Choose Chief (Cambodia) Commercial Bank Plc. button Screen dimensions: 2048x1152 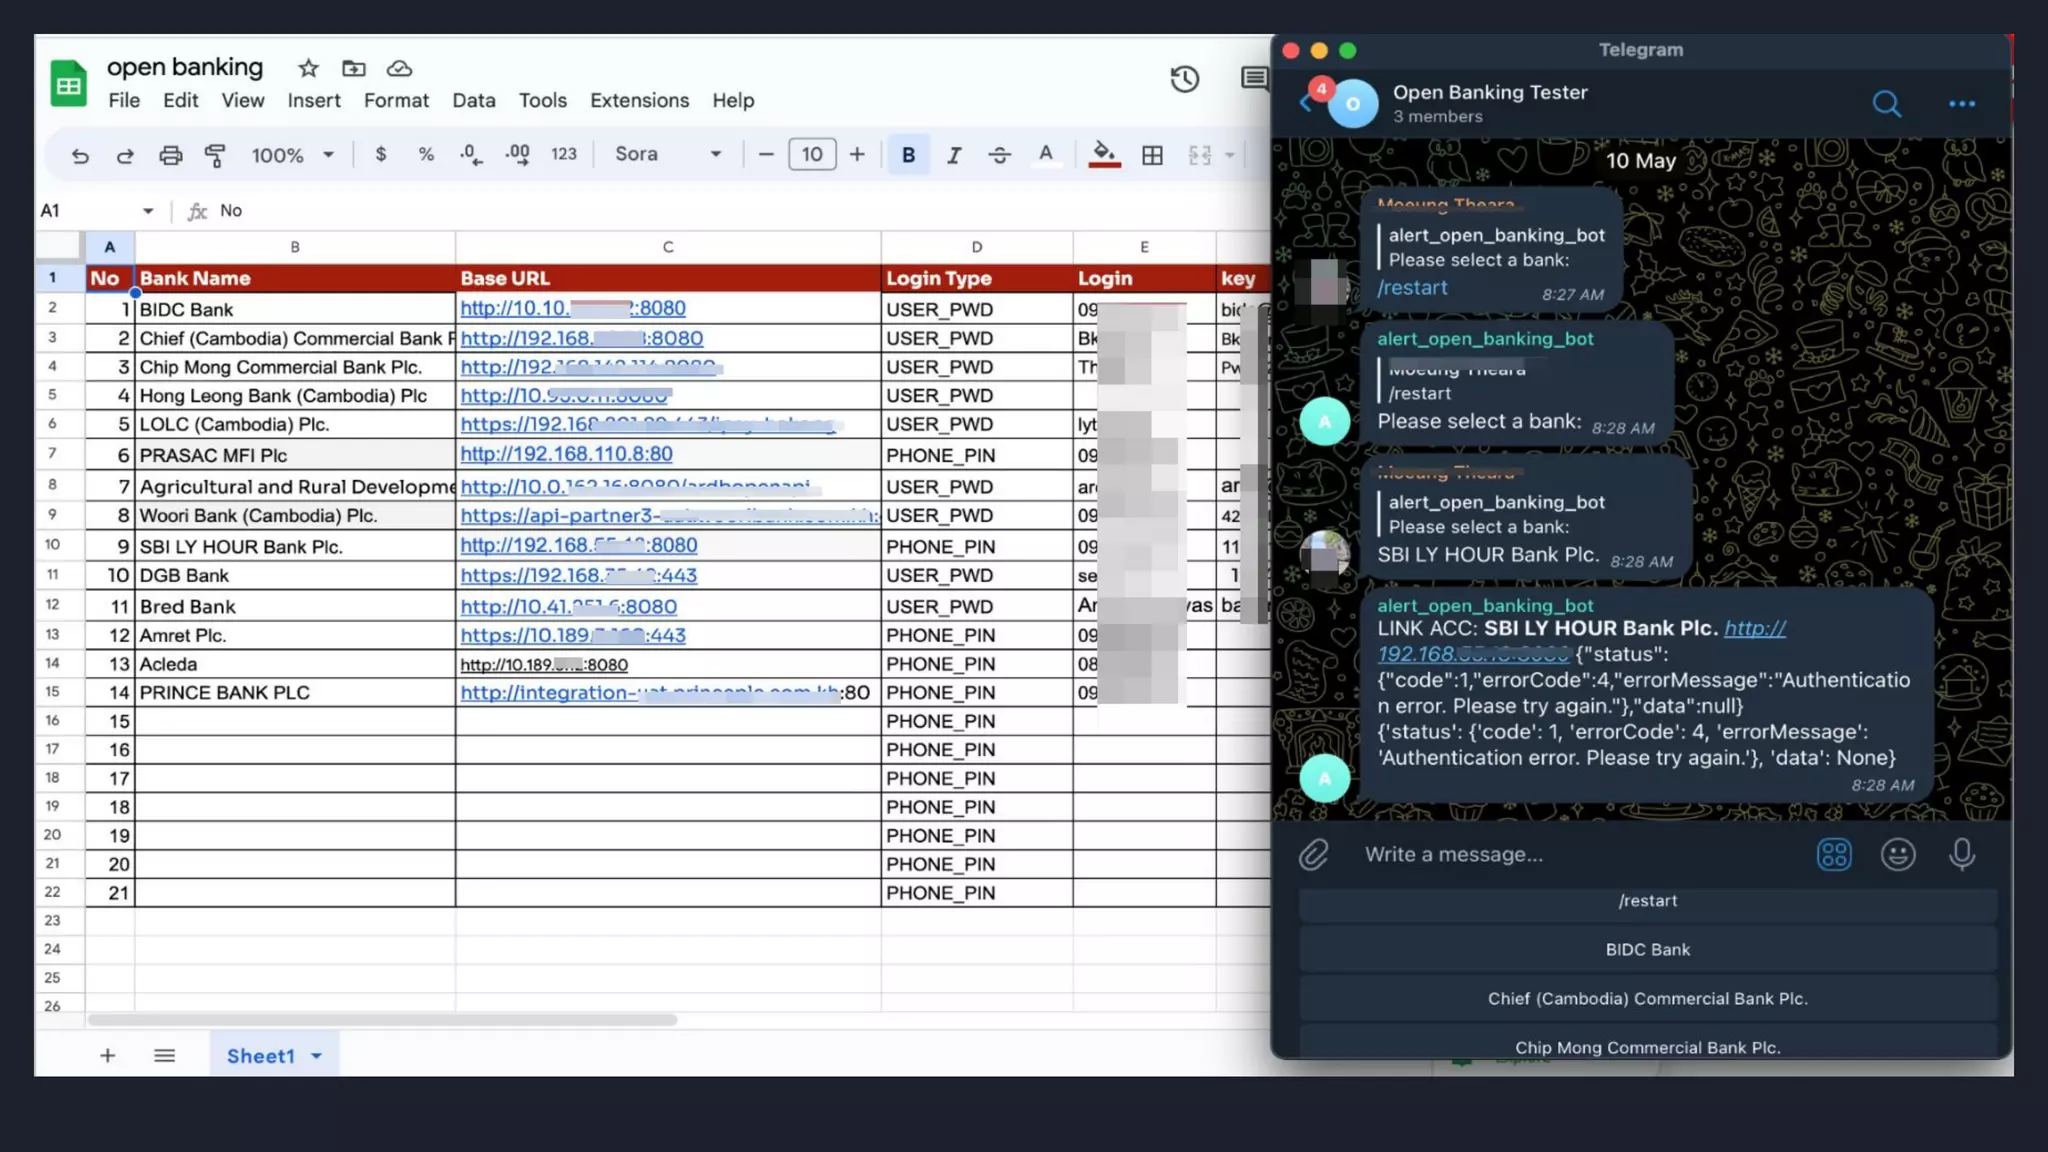tap(1648, 999)
